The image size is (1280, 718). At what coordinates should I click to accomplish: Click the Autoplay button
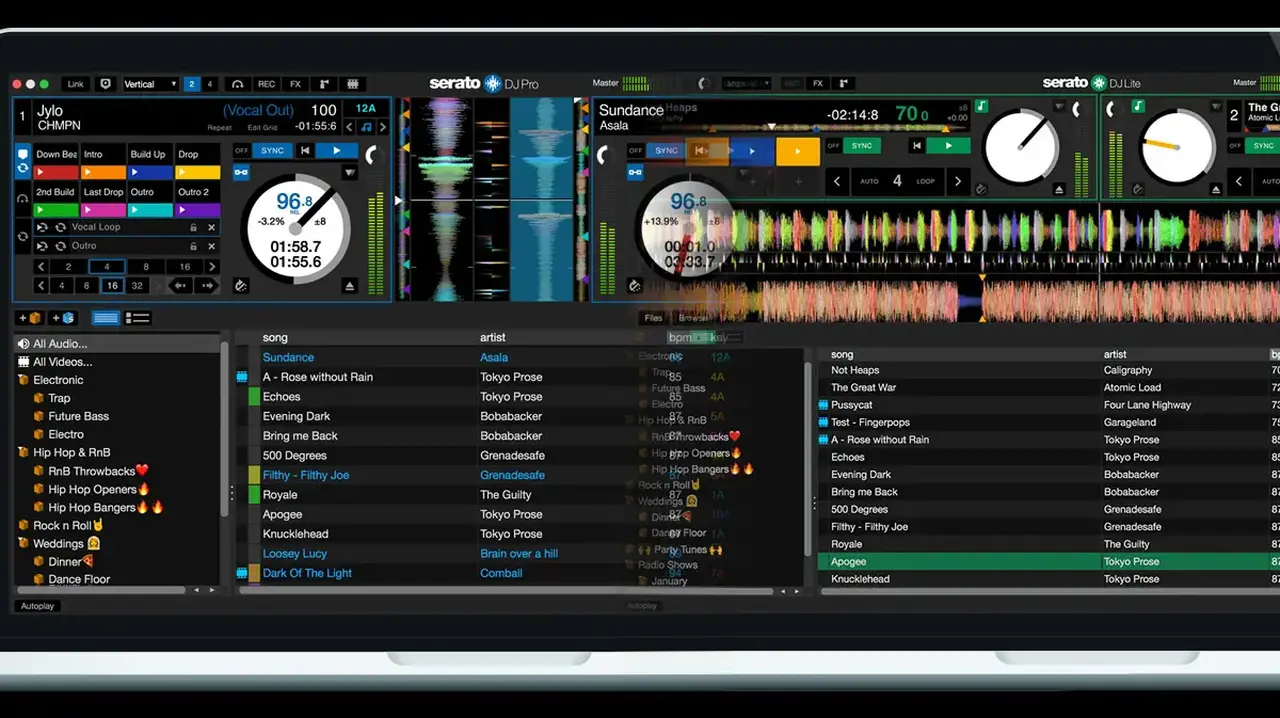37,606
